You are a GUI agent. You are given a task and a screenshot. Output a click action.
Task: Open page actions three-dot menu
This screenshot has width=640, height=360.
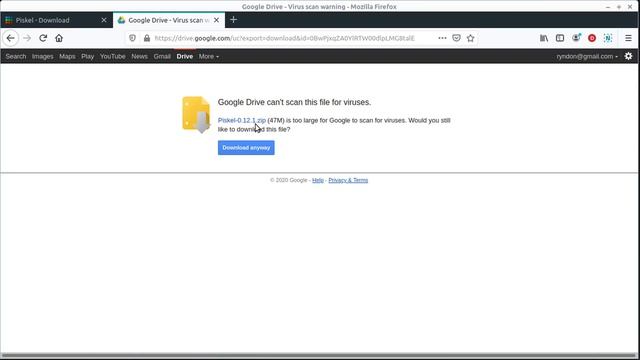tap(442, 38)
